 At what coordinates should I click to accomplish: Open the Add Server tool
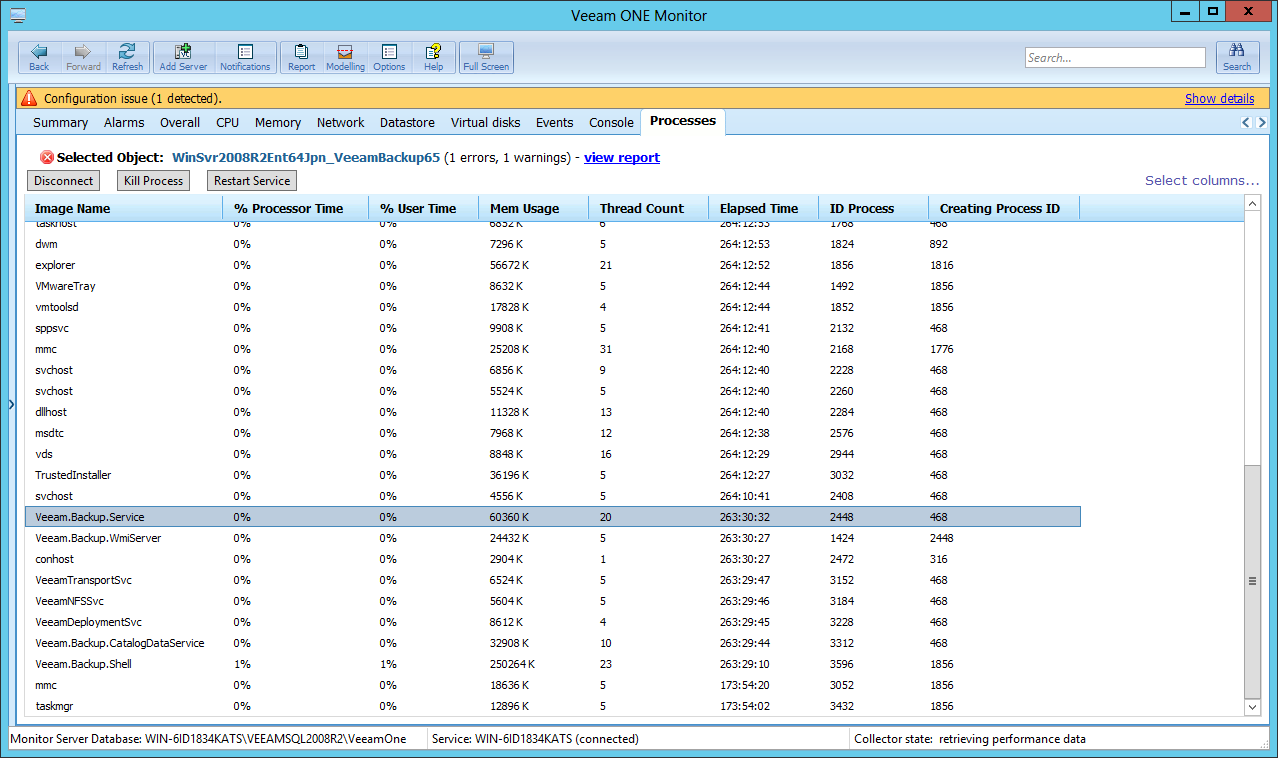tap(183, 57)
